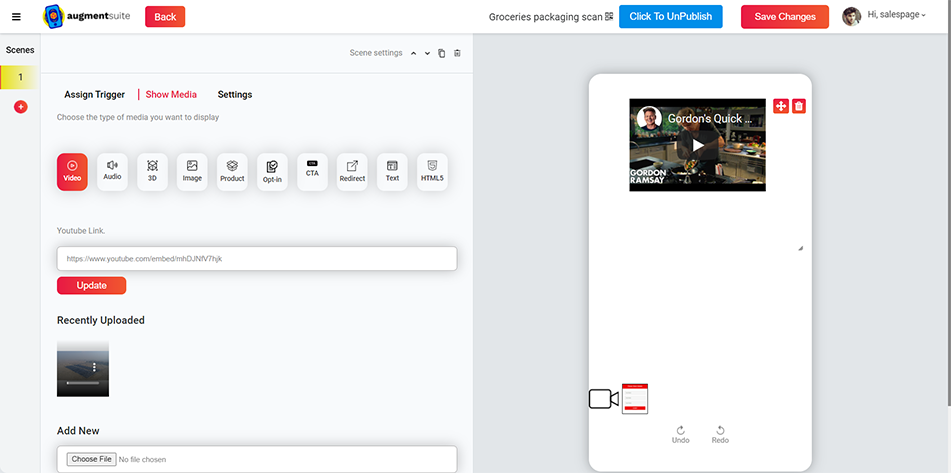Screen dimensions: 951x473
Task: Click the "Scene settings" label
Action: pyautogui.click(x=376, y=53)
